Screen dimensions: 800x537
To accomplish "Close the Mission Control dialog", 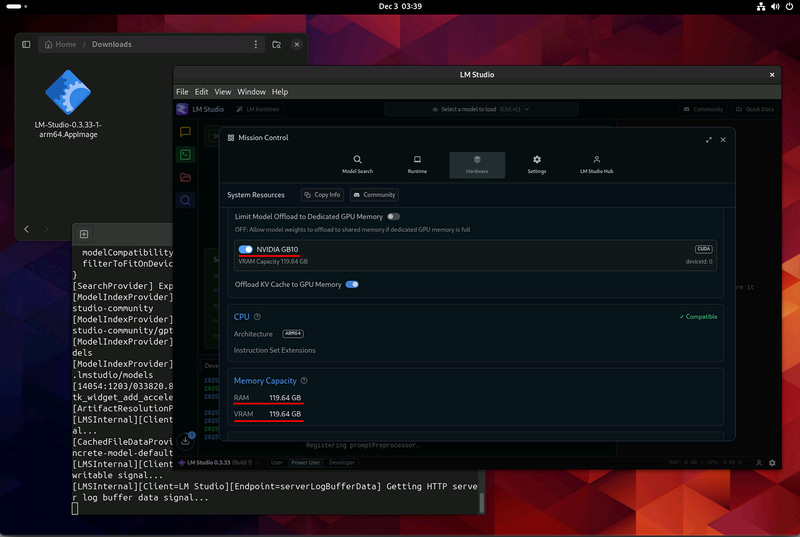I will (723, 140).
